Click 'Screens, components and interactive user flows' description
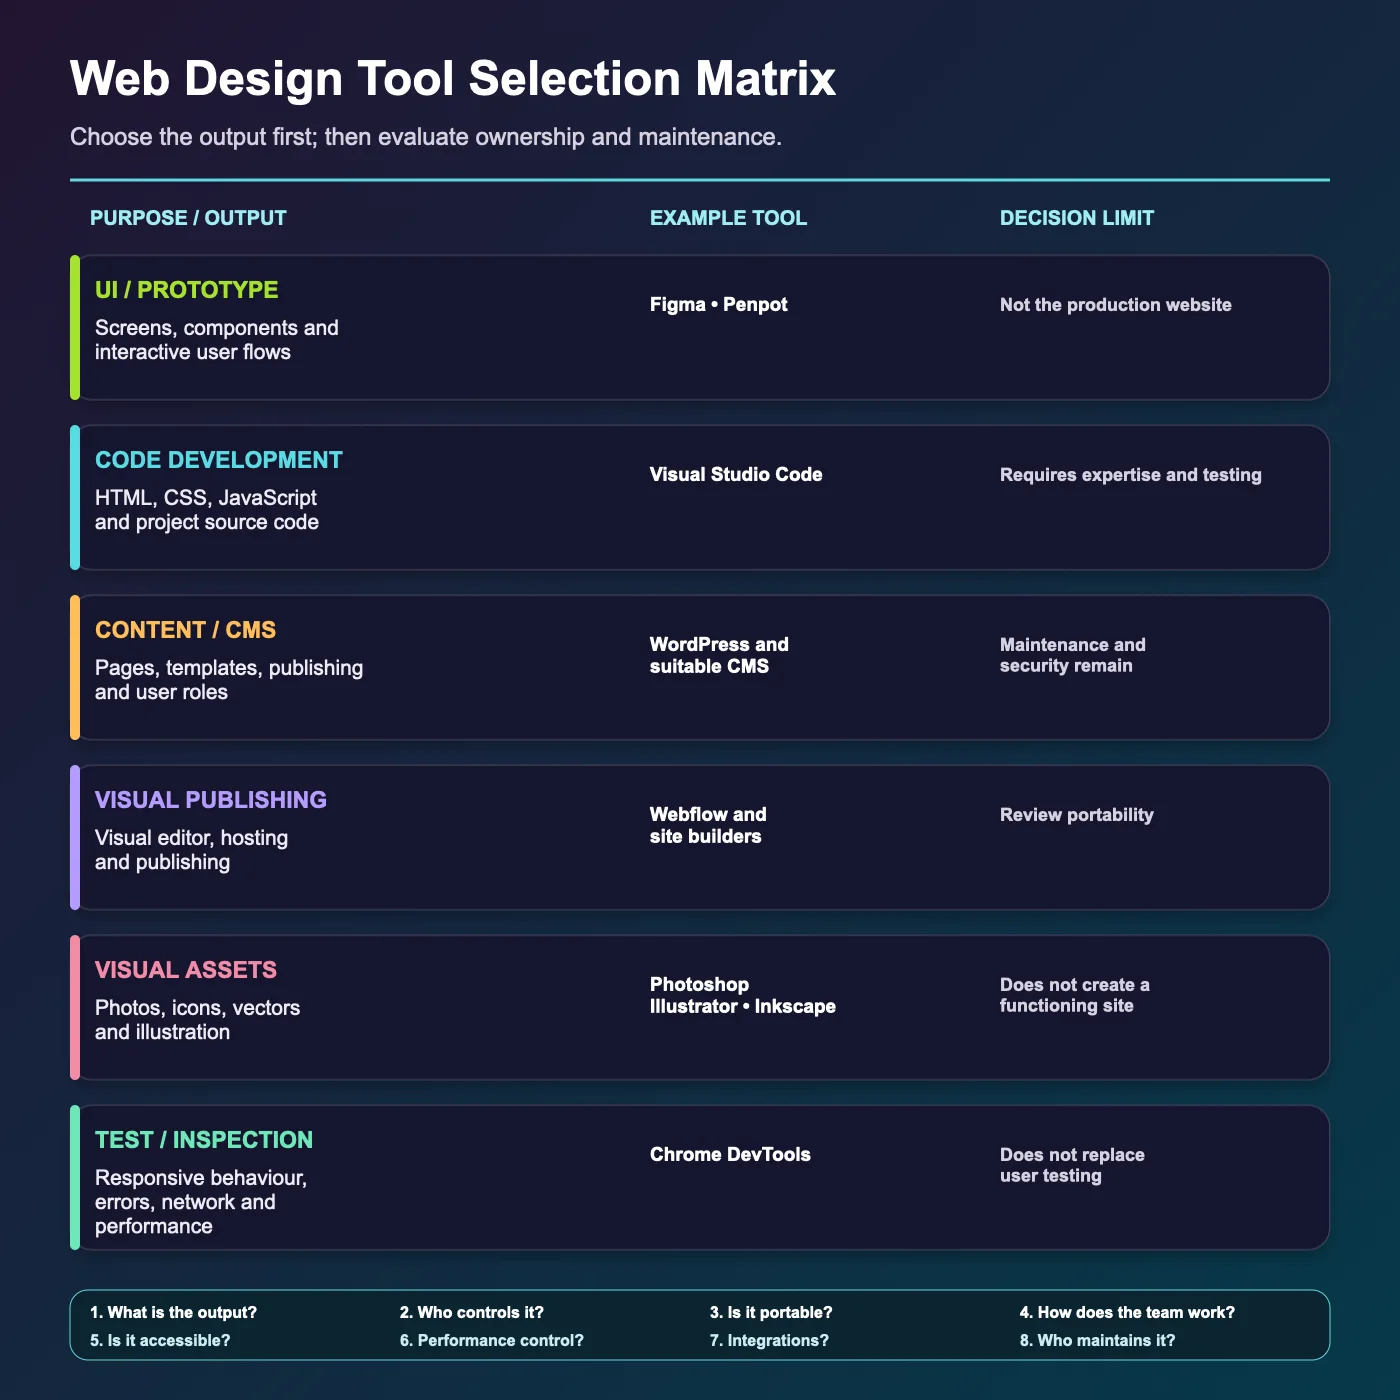 tap(217, 340)
